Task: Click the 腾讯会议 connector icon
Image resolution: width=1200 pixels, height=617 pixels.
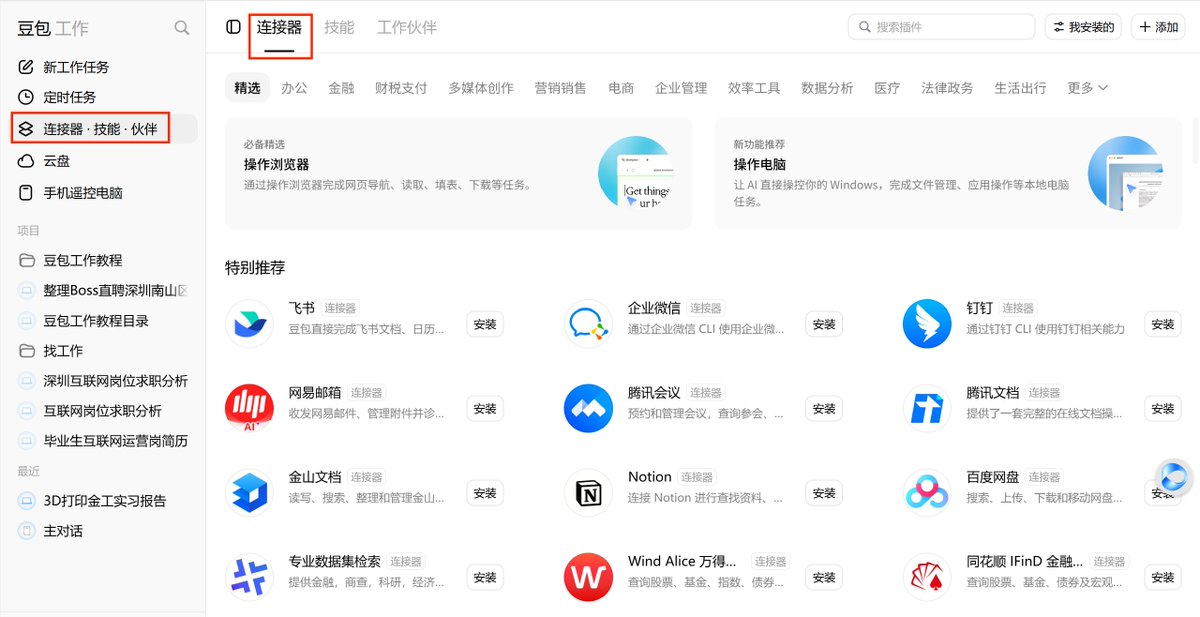Action: click(x=588, y=408)
